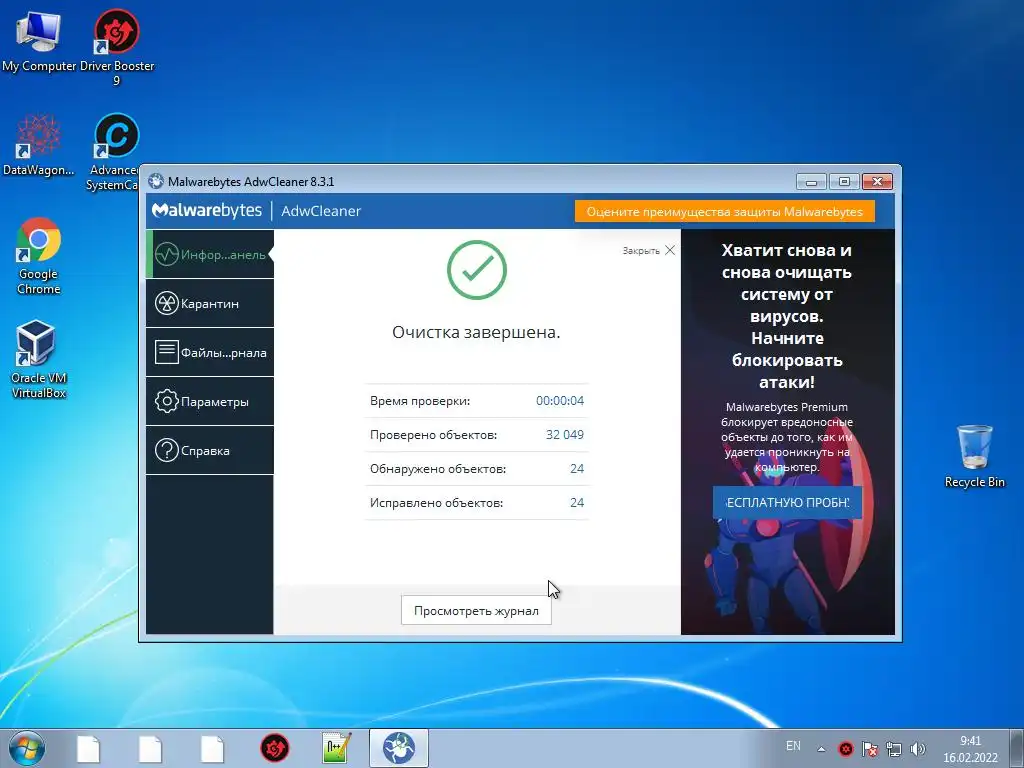Select Oracle VM VirtualBox desktop icon
This screenshot has height=768, width=1024.
[x=39, y=359]
